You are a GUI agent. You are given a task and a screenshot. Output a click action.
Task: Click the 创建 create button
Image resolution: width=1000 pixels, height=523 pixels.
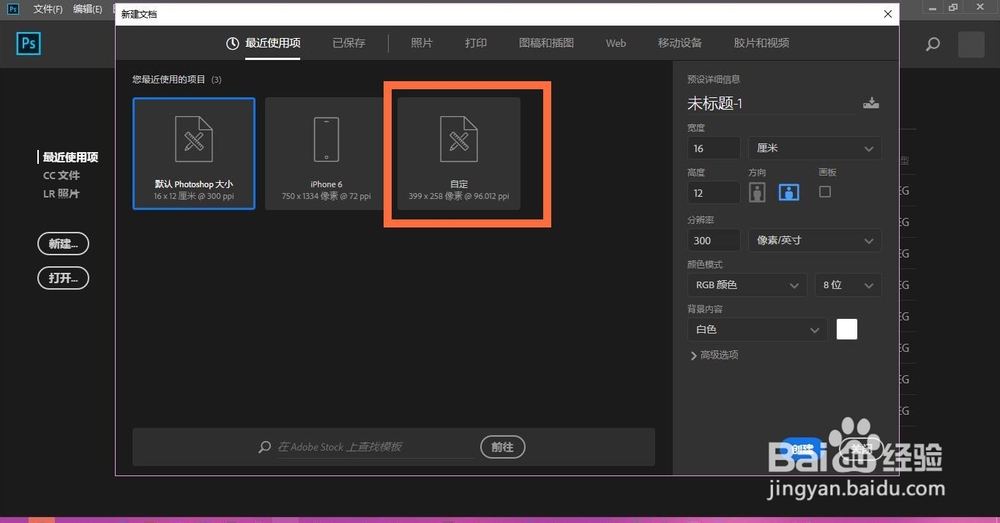(x=802, y=449)
